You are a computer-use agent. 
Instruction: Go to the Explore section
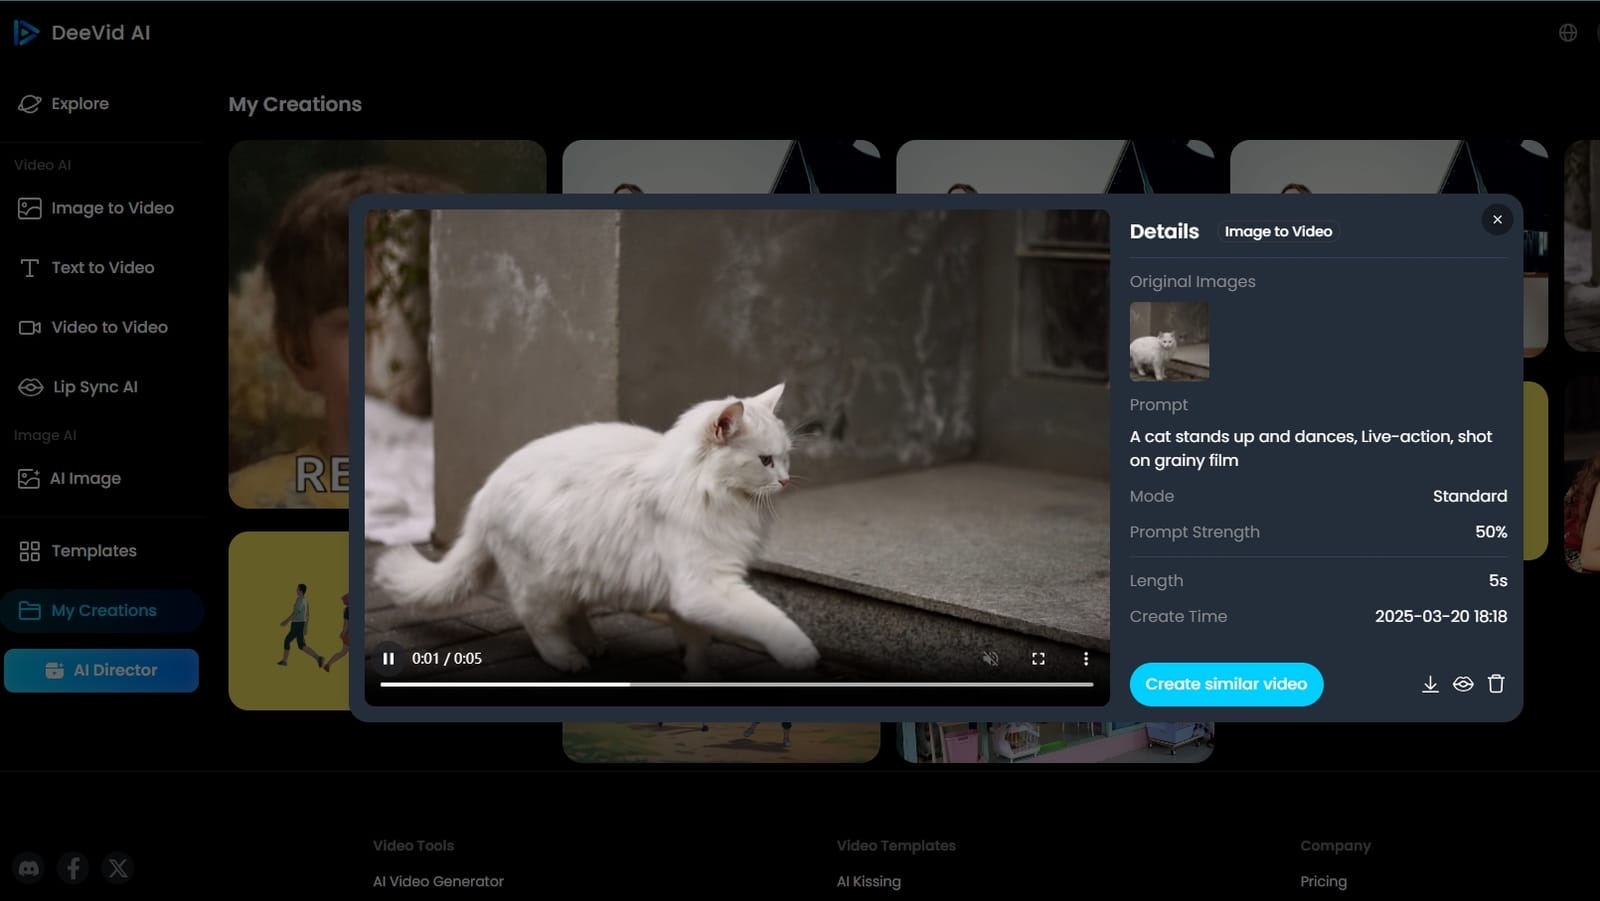(x=80, y=103)
